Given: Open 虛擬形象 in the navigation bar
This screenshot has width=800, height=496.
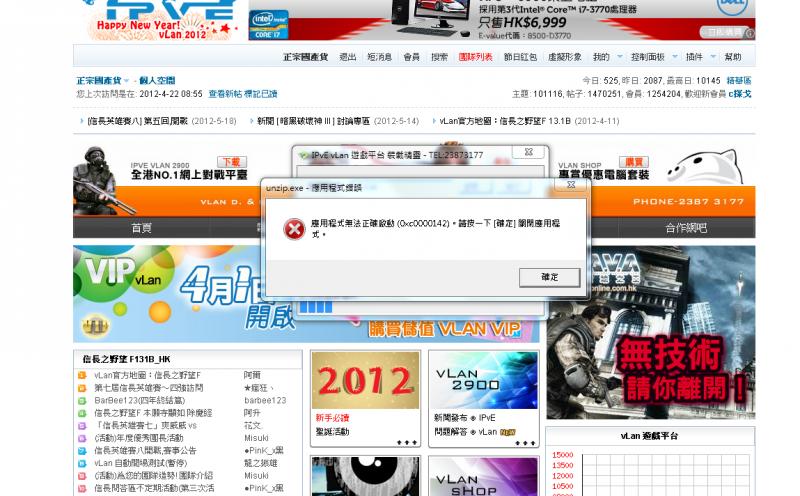Looking at the screenshot, I should [x=565, y=57].
